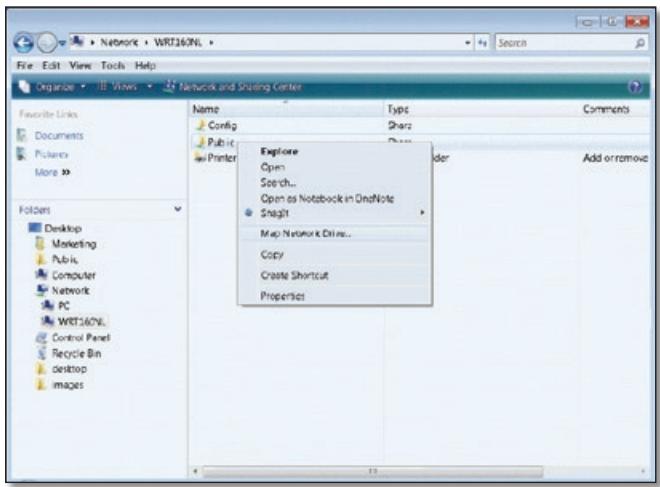
Task: Click the Recycle Bin icon in tree
Action: pyautogui.click(x=42, y=353)
